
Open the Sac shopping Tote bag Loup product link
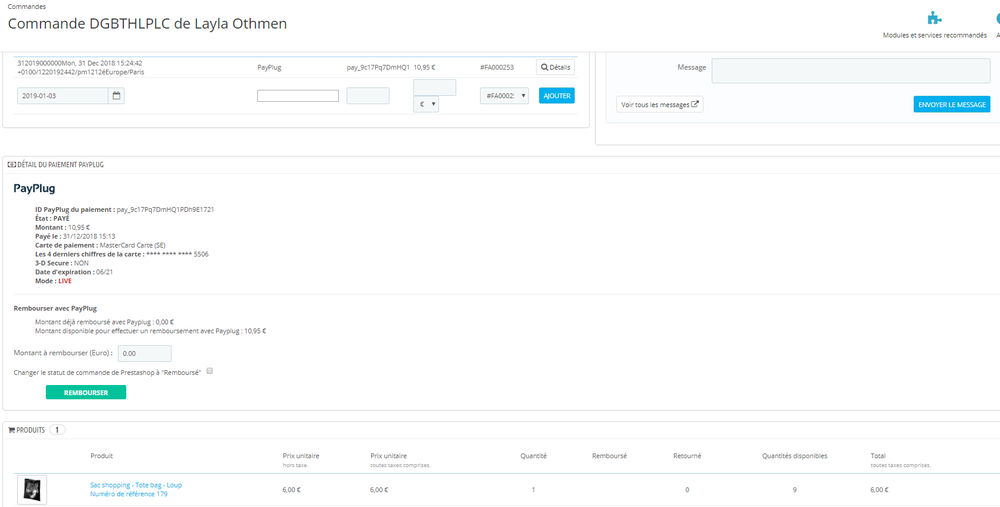pyautogui.click(x=136, y=485)
